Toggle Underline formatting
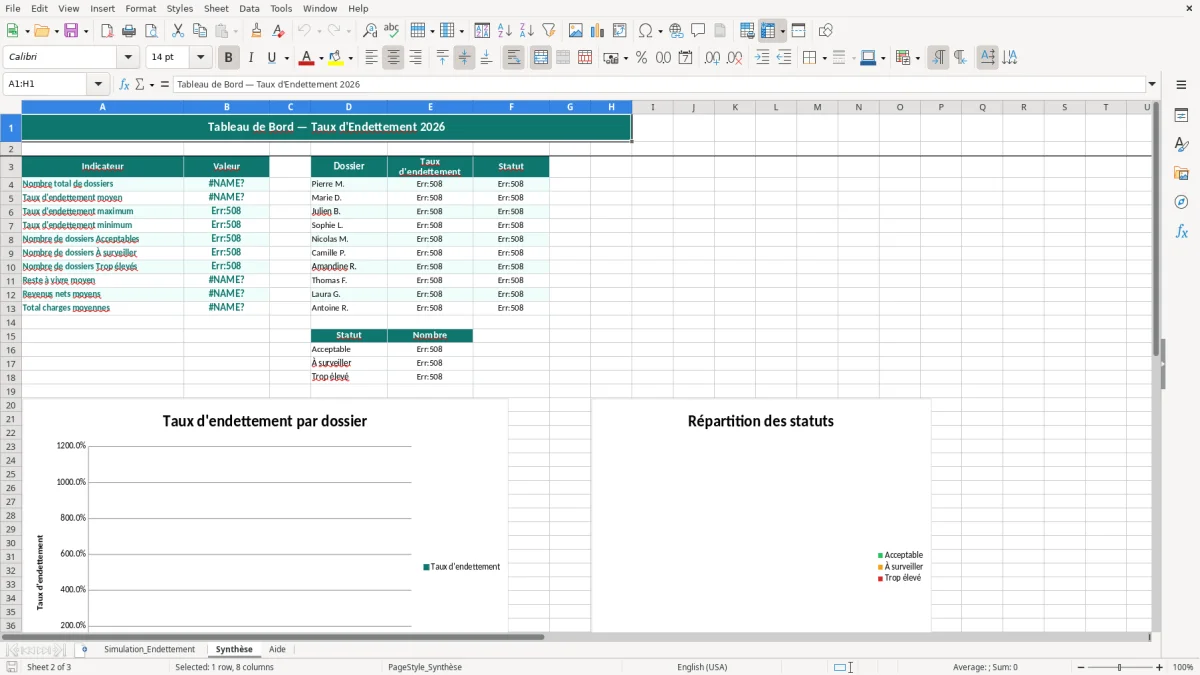The image size is (1200, 675). (x=271, y=58)
